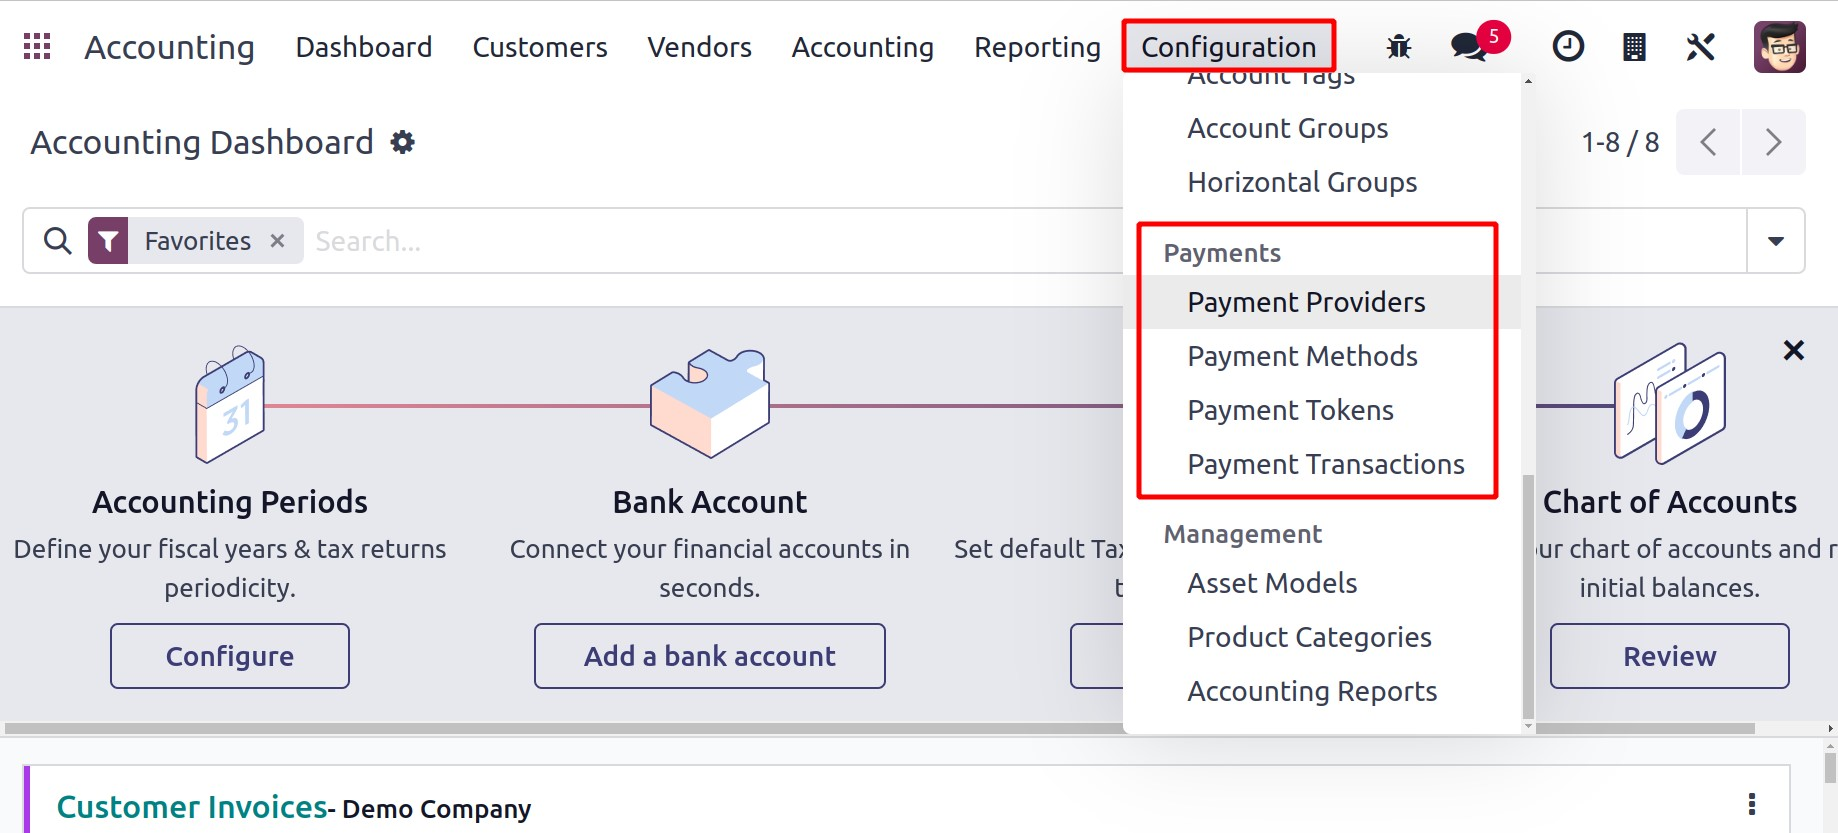Click the debug bug icon
This screenshot has height=833, width=1838.
[1398, 47]
